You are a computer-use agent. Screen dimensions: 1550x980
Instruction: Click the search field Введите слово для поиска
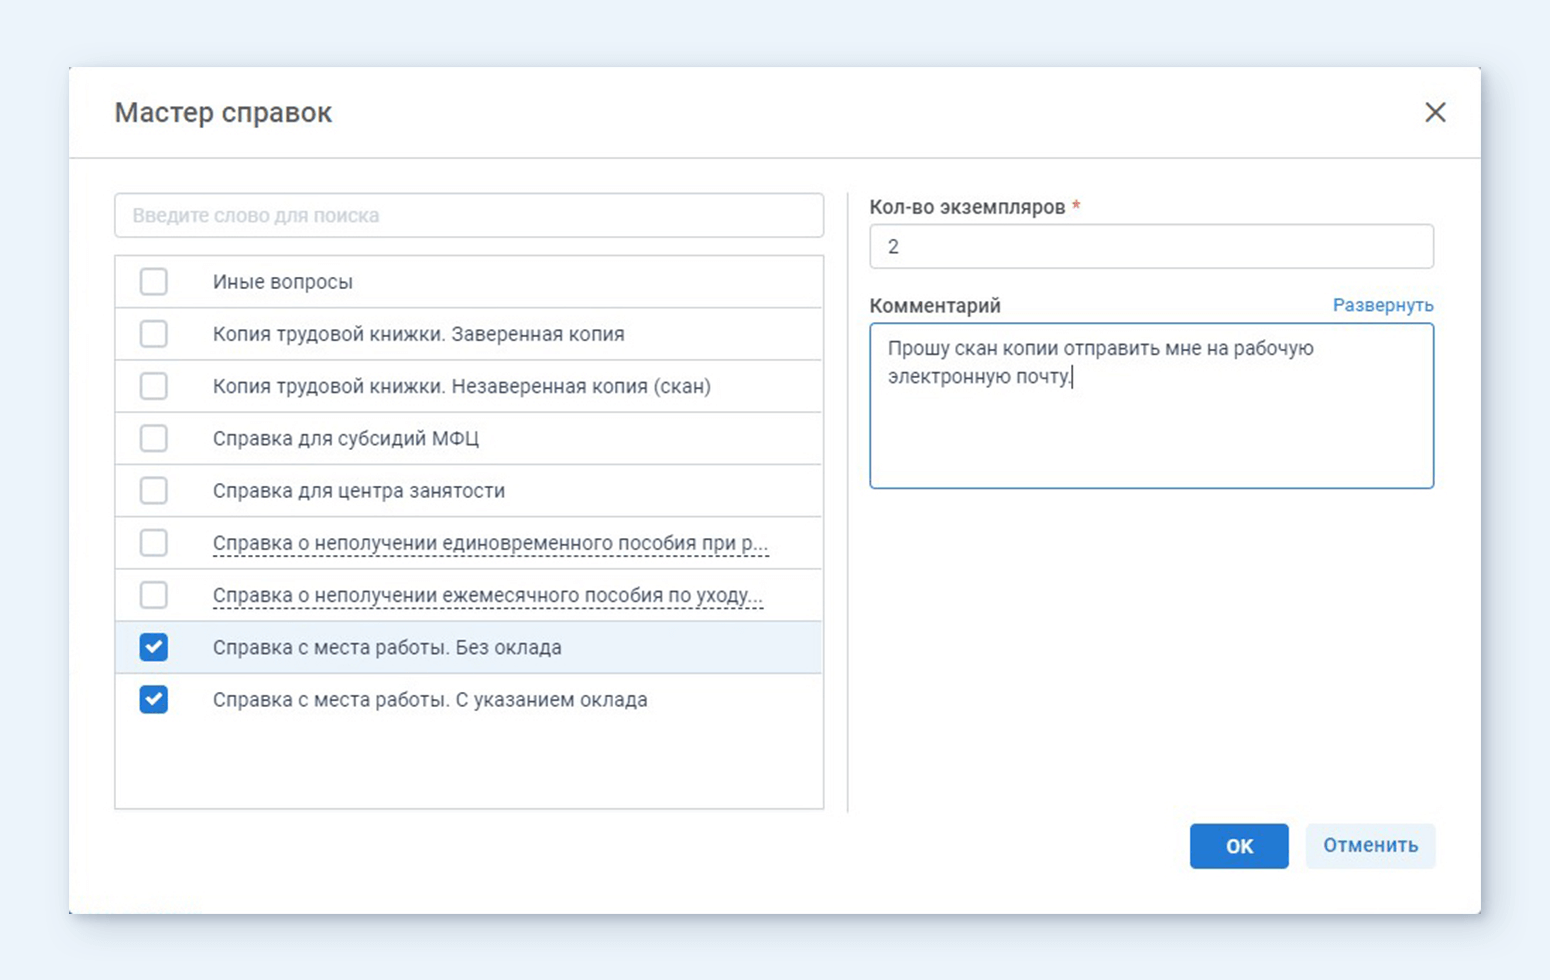pos(469,215)
